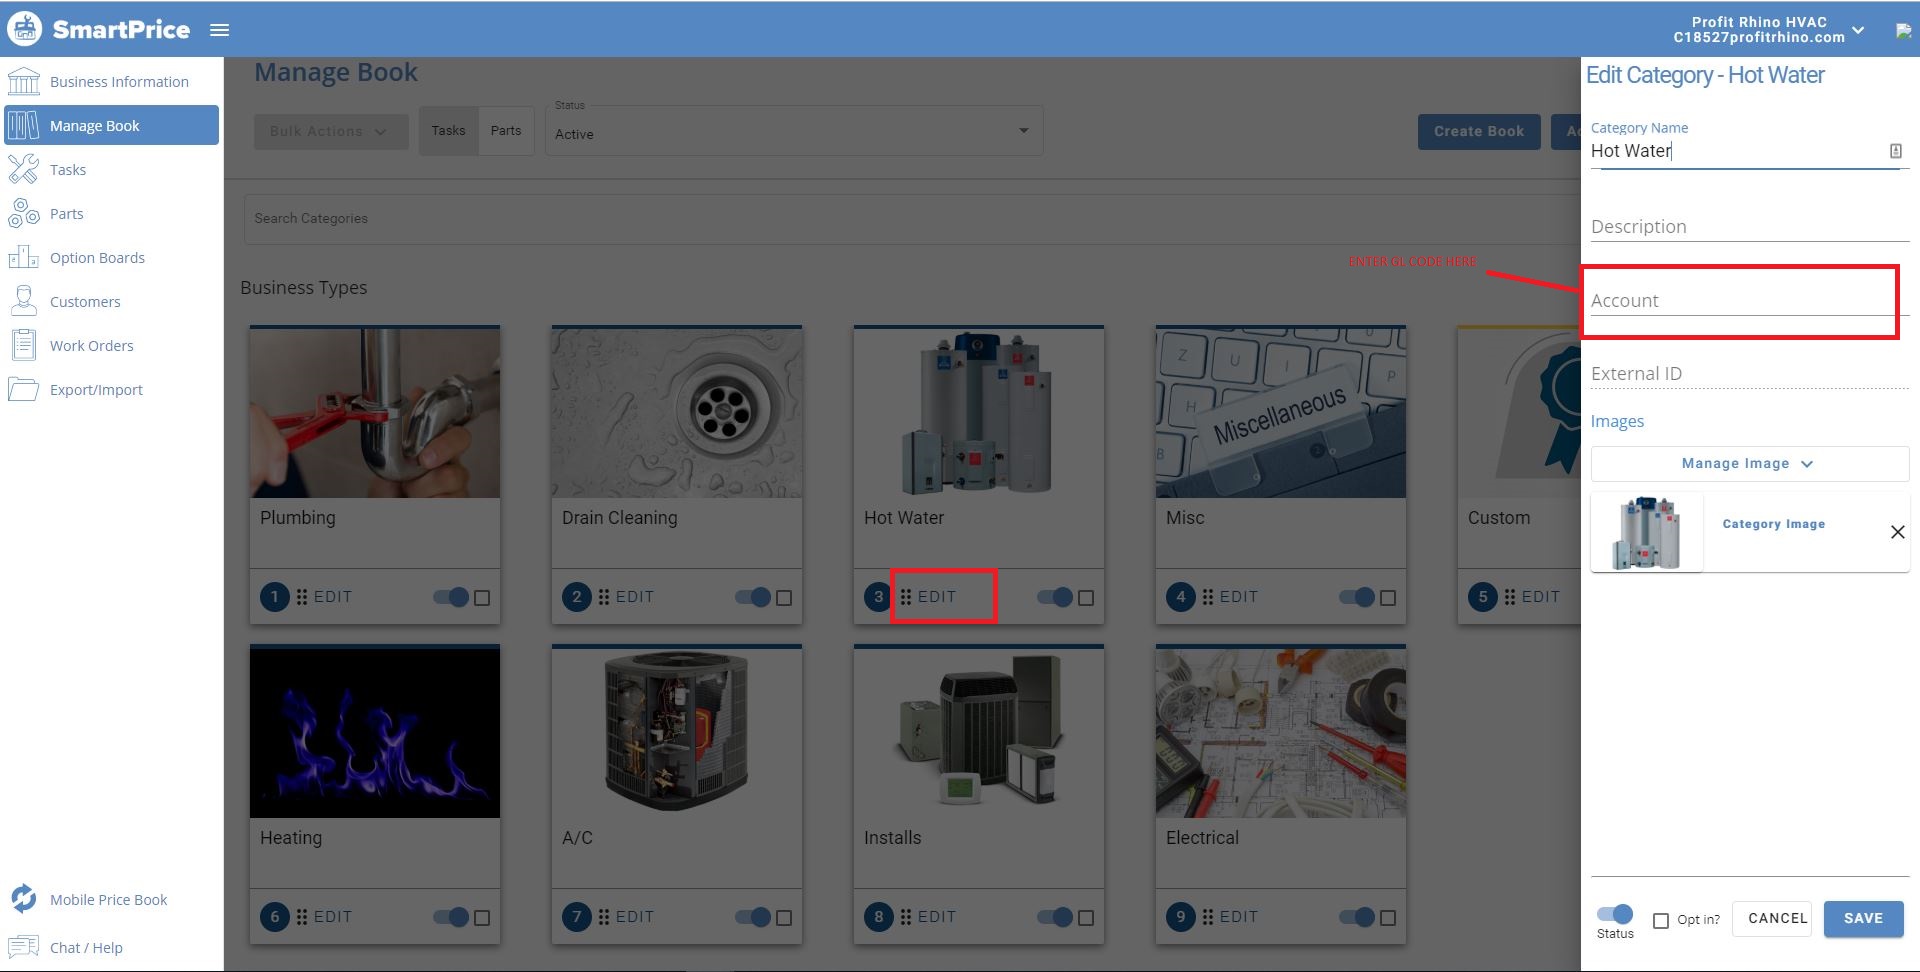Click the SAVE button
The height and width of the screenshot is (972, 1920).
tap(1862, 918)
